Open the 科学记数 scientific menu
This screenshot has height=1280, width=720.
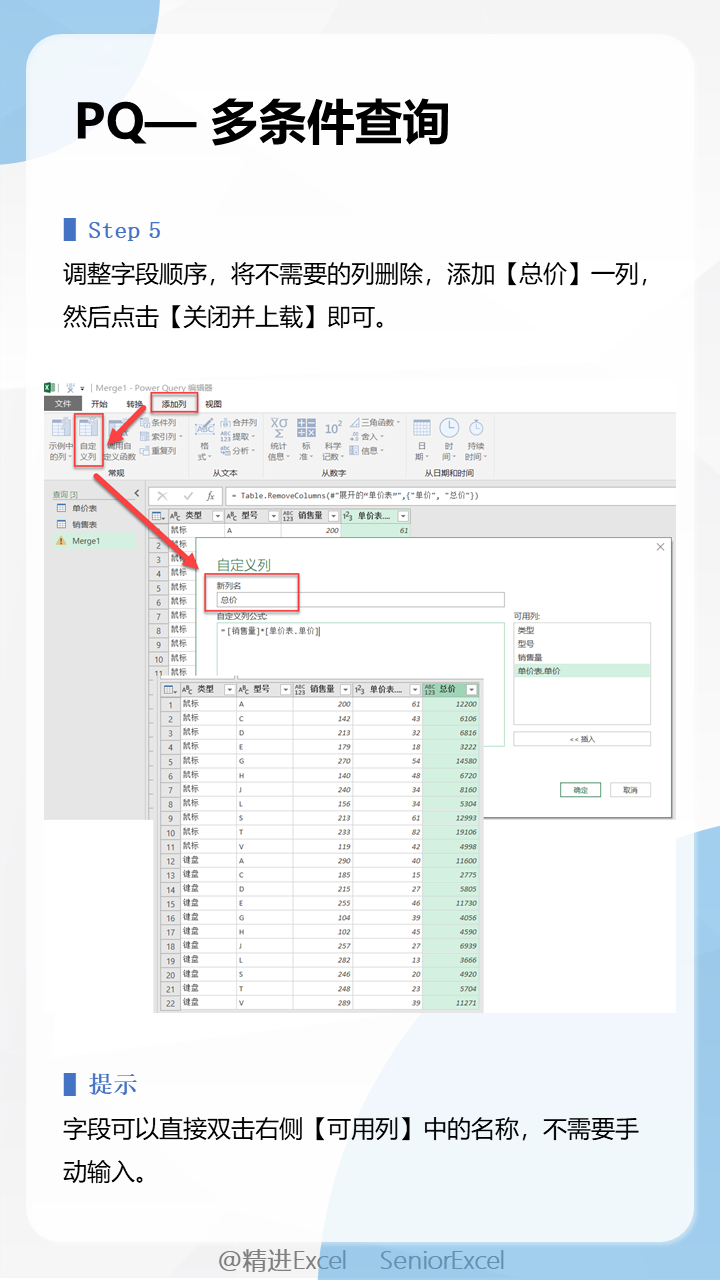click(333, 440)
